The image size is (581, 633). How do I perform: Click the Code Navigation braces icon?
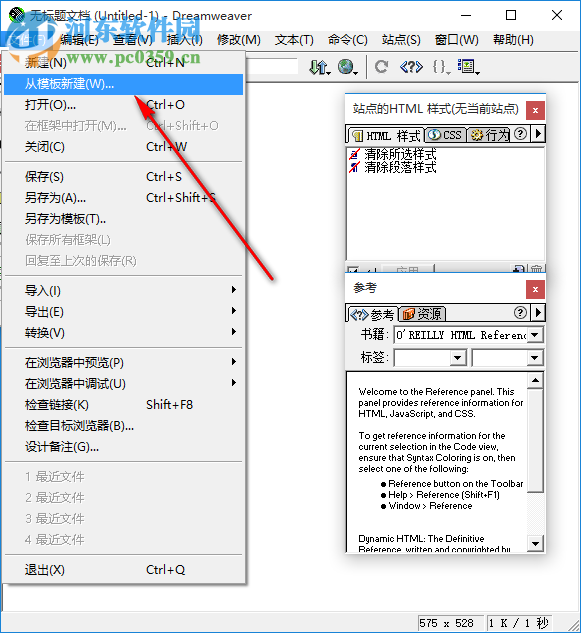coord(440,67)
